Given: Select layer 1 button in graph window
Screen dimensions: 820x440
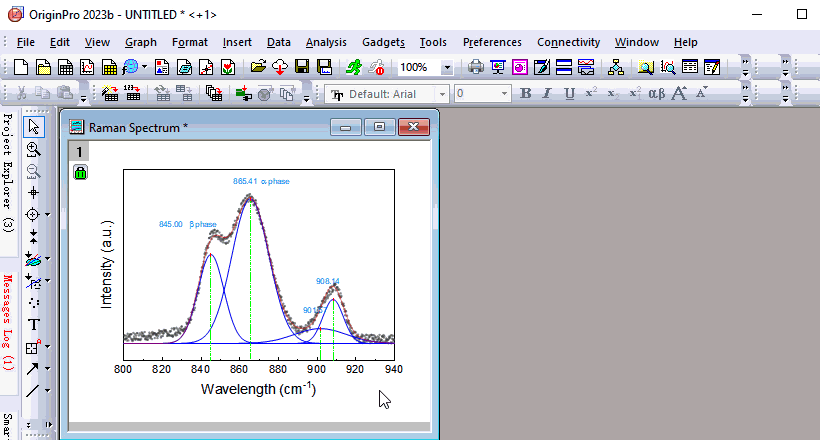Looking at the screenshot, I should [79, 151].
